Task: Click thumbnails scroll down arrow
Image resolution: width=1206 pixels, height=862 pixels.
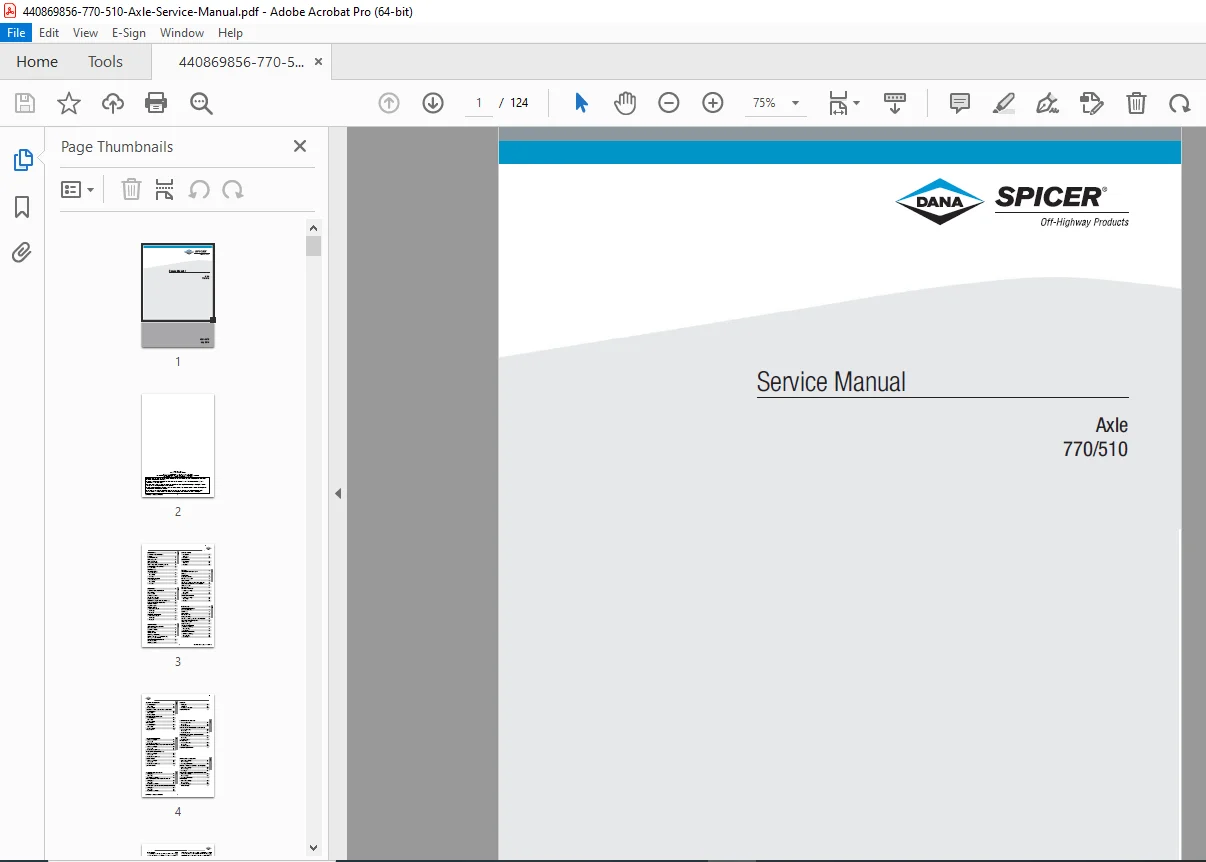Action: pos(314,847)
